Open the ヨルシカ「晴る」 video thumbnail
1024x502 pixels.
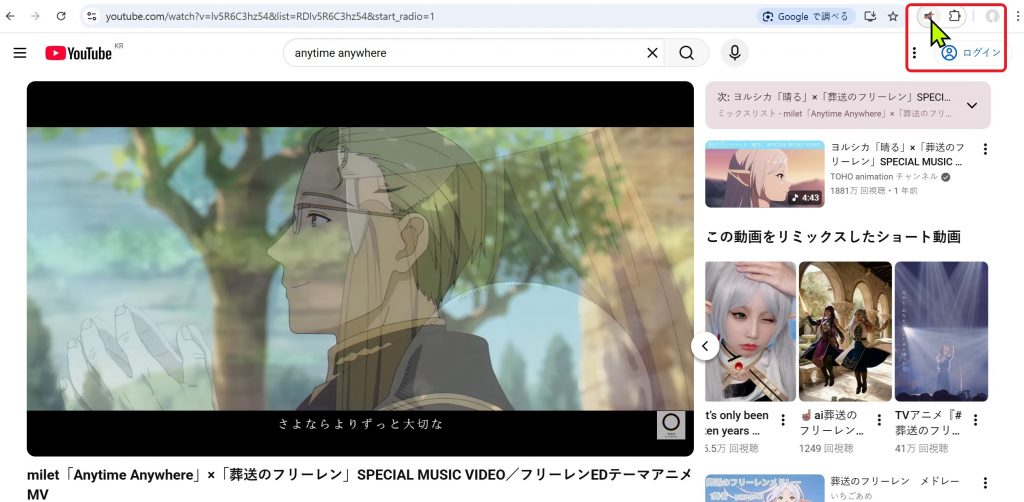click(765, 174)
